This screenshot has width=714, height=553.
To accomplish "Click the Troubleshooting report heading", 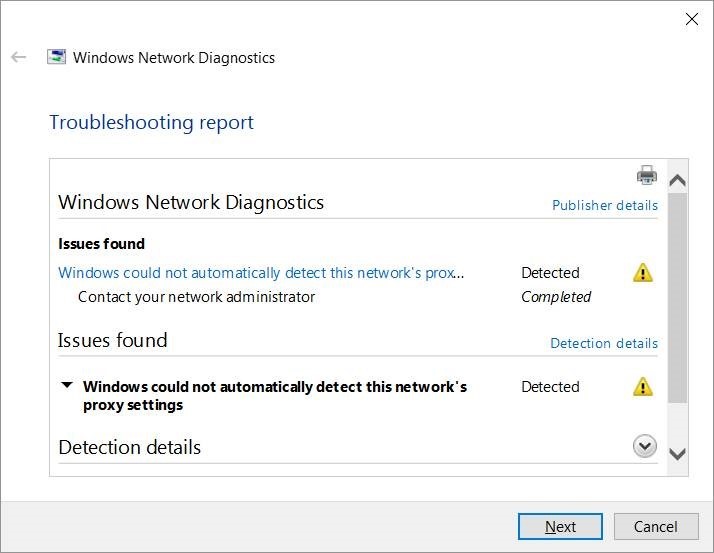I will pos(152,123).
